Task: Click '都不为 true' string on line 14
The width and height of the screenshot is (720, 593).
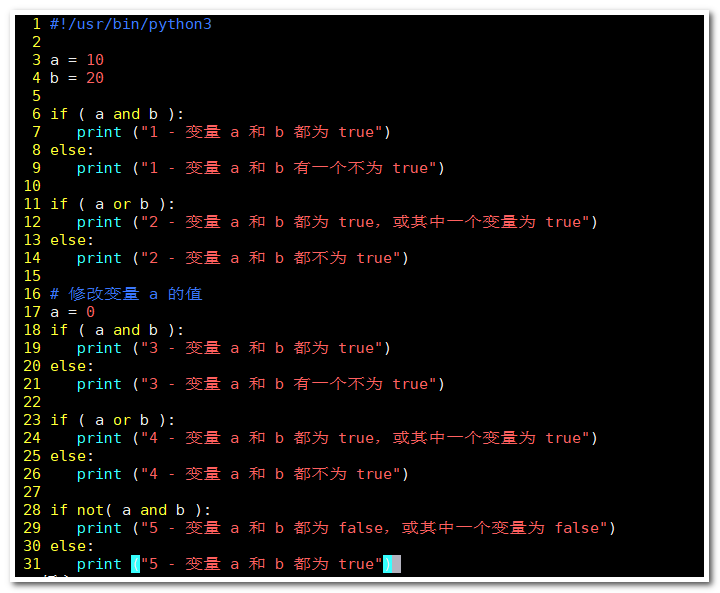Action: click(x=343, y=258)
